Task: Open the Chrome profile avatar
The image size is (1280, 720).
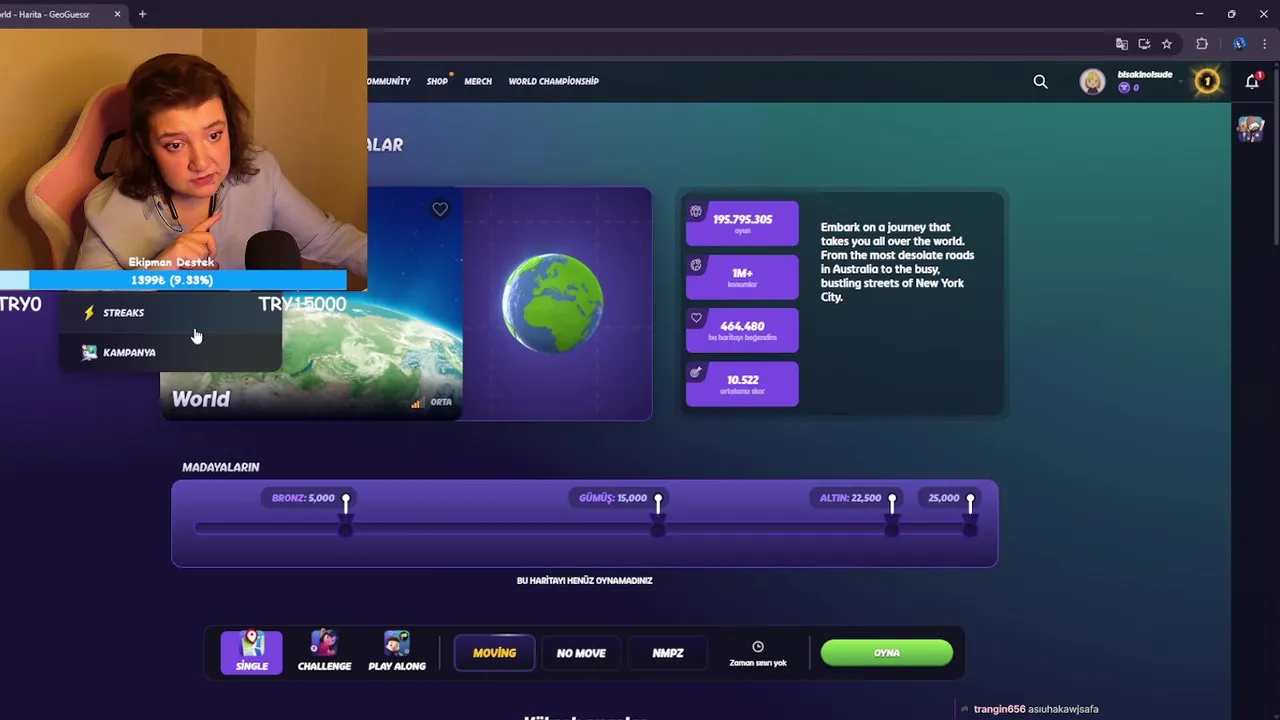Action: pos(1239,44)
